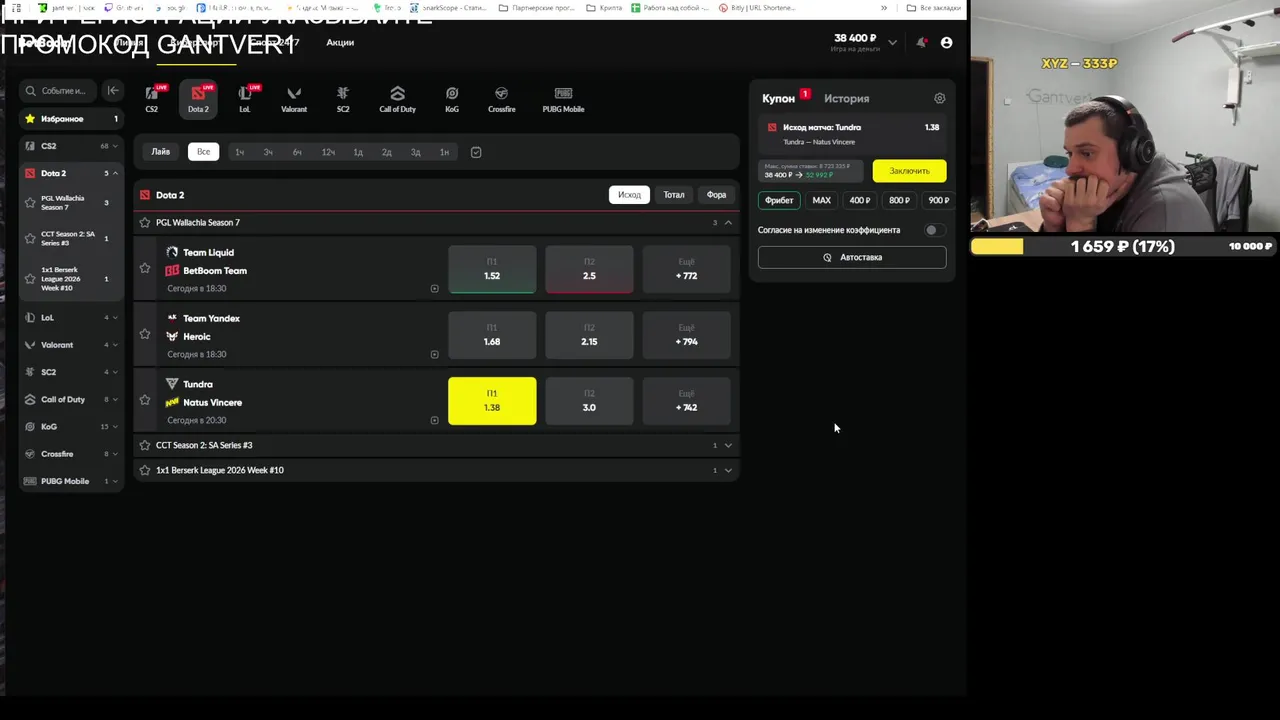Switch to Фора market tab
1280x720 pixels.
716,195
